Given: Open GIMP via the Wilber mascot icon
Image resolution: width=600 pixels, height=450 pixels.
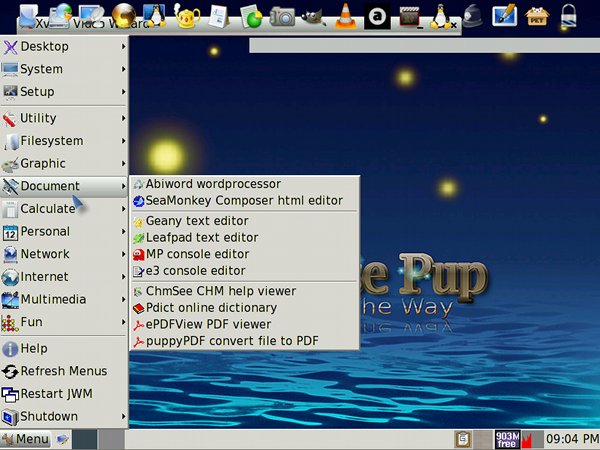Looking at the screenshot, I should [x=314, y=16].
